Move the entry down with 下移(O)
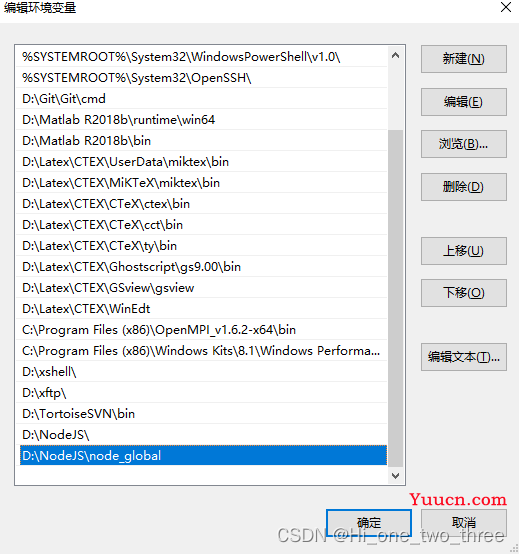This screenshot has height=554, width=519. pos(464,293)
